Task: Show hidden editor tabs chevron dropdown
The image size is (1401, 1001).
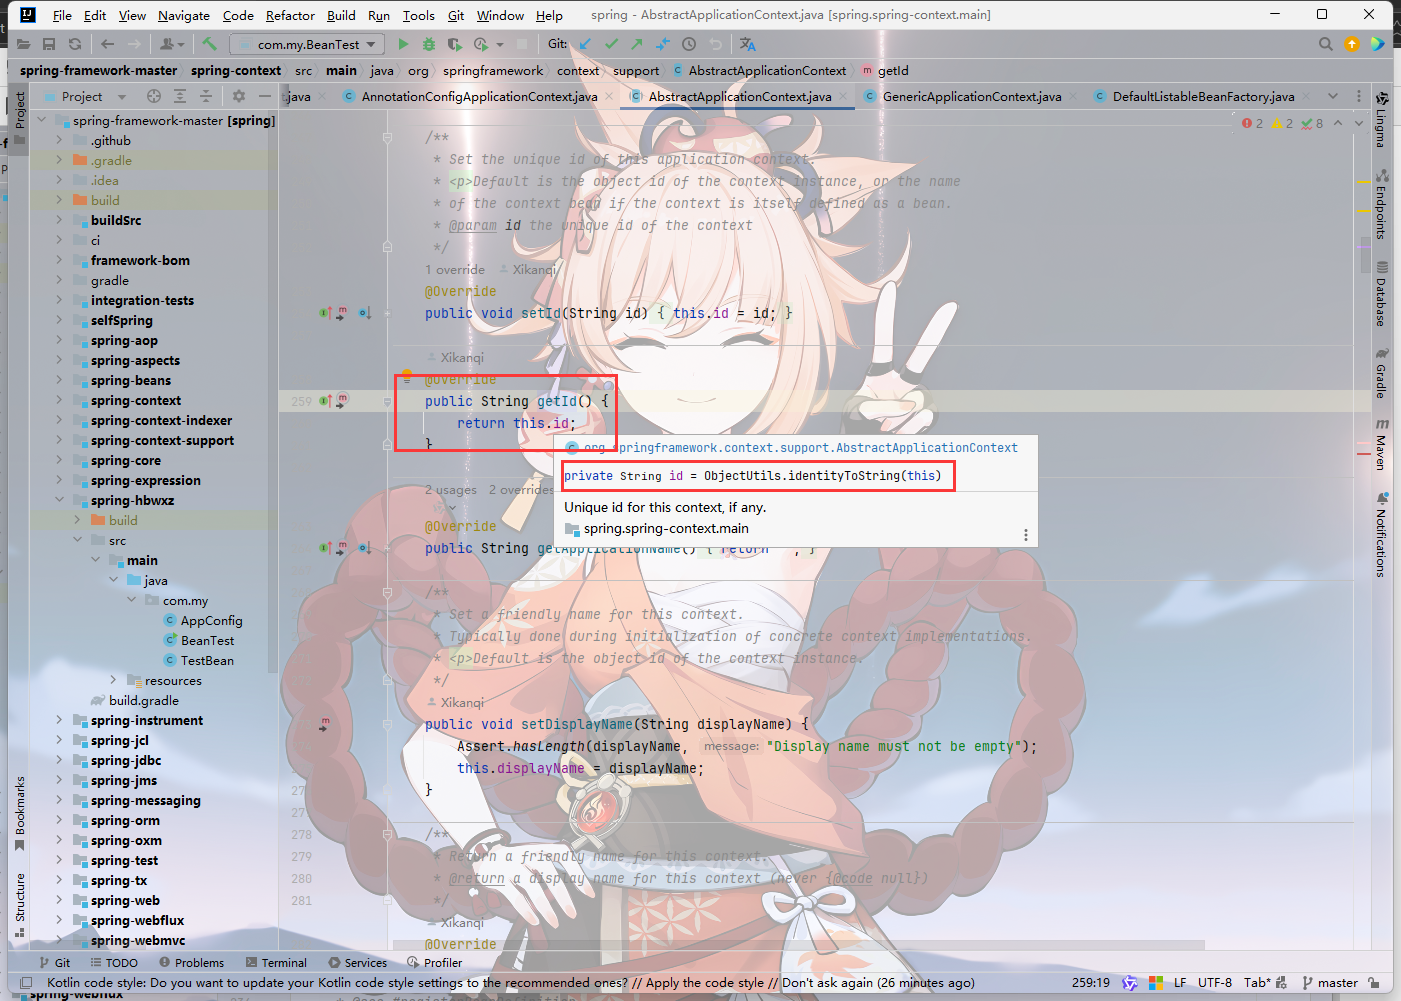Action: tap(1333, 96)
